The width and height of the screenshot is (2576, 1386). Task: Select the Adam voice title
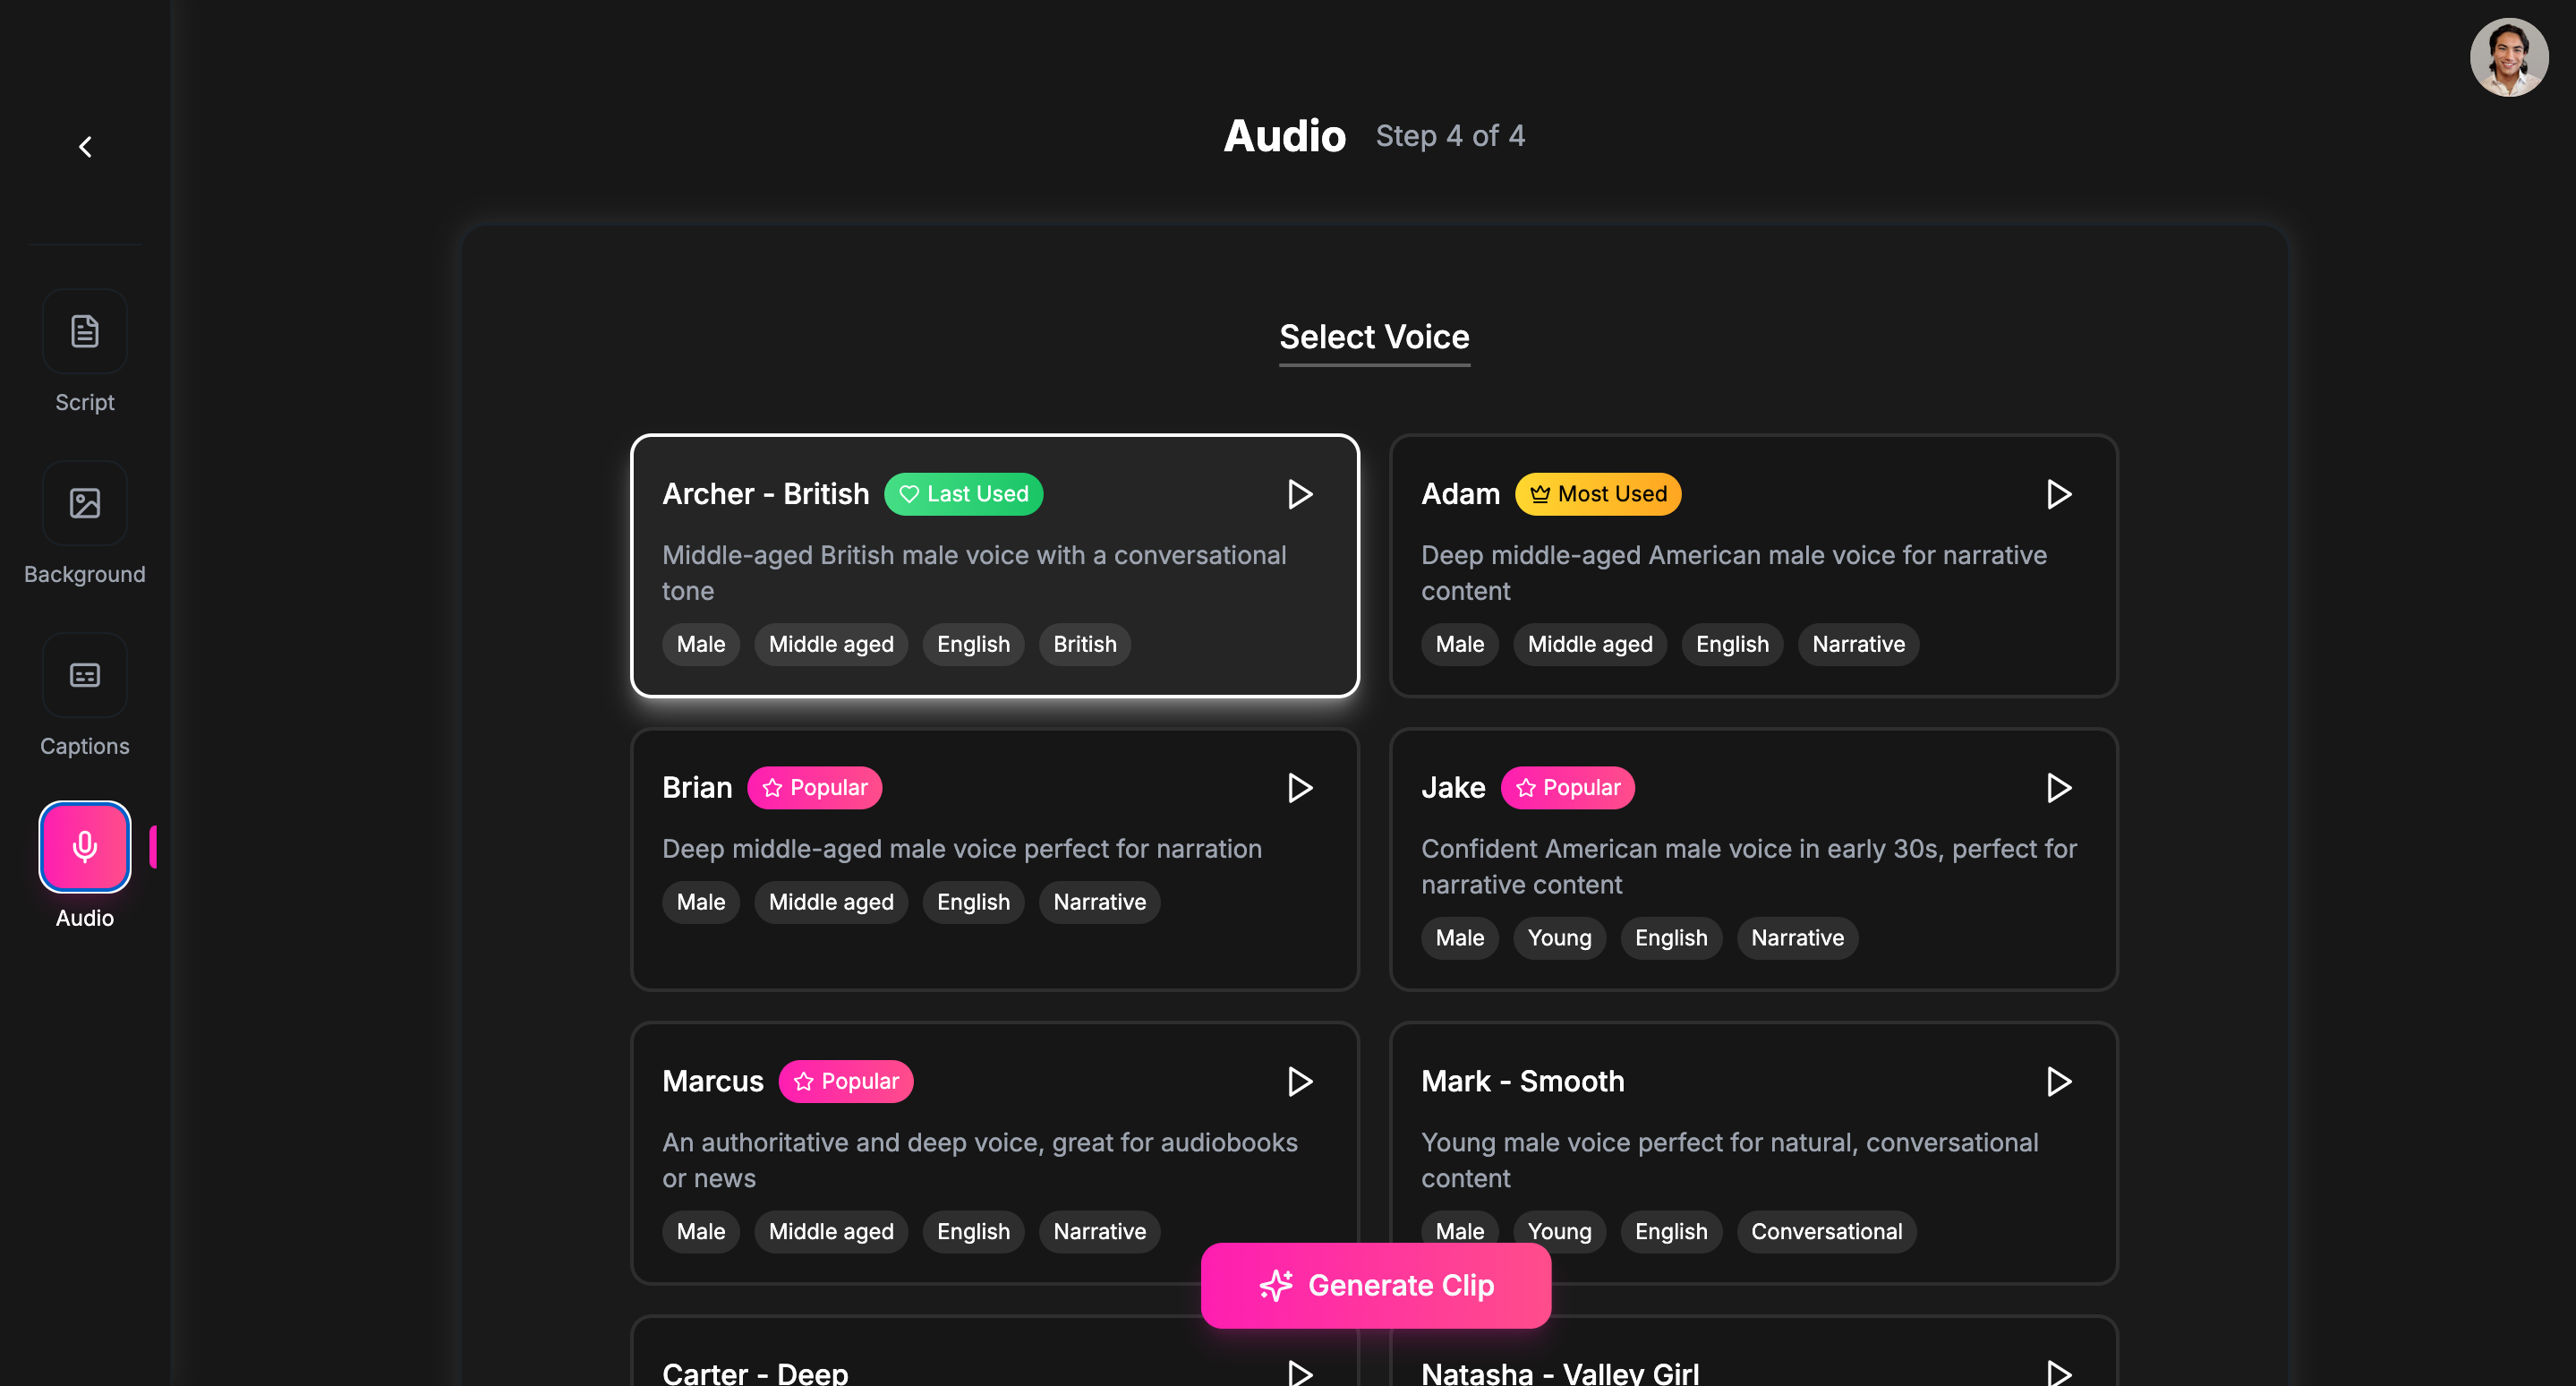1460,494
